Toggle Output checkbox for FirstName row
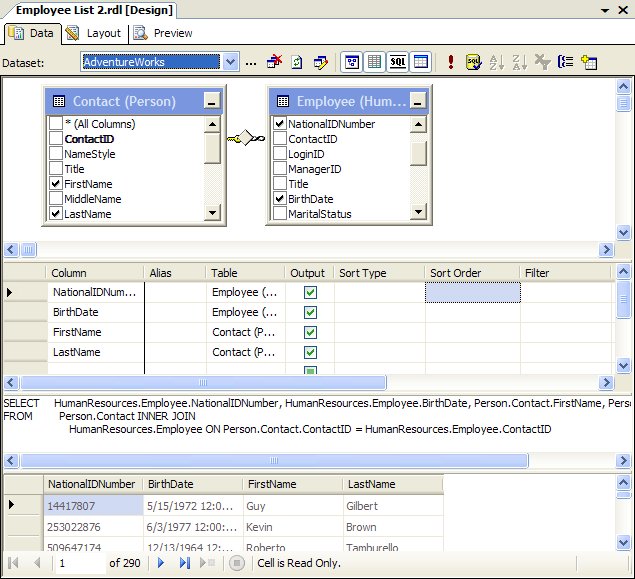Image resolution: width=635 pixels, height=579 pixels. (x=310, y=332)
